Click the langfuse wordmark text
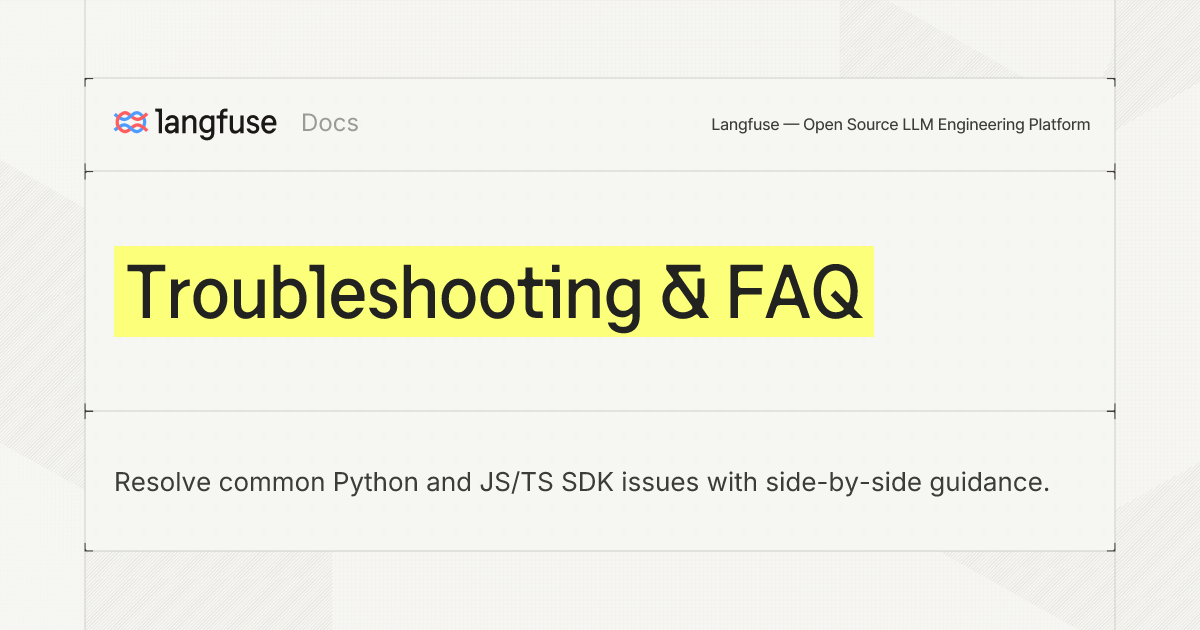The image size is (1200, 630). point(217,123)
